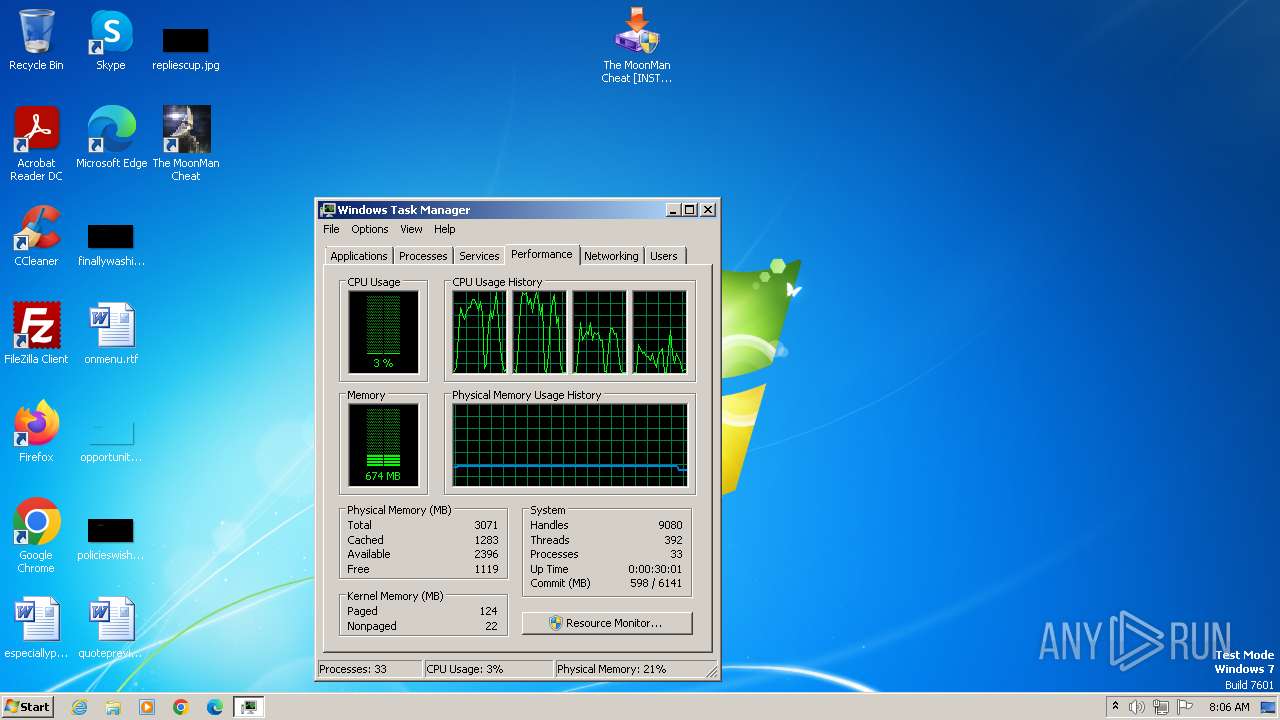The height and width of the screenshot is (720, 1280).
Task: Click the first CPU Usage History graph
Action: [x=479, y=332]
